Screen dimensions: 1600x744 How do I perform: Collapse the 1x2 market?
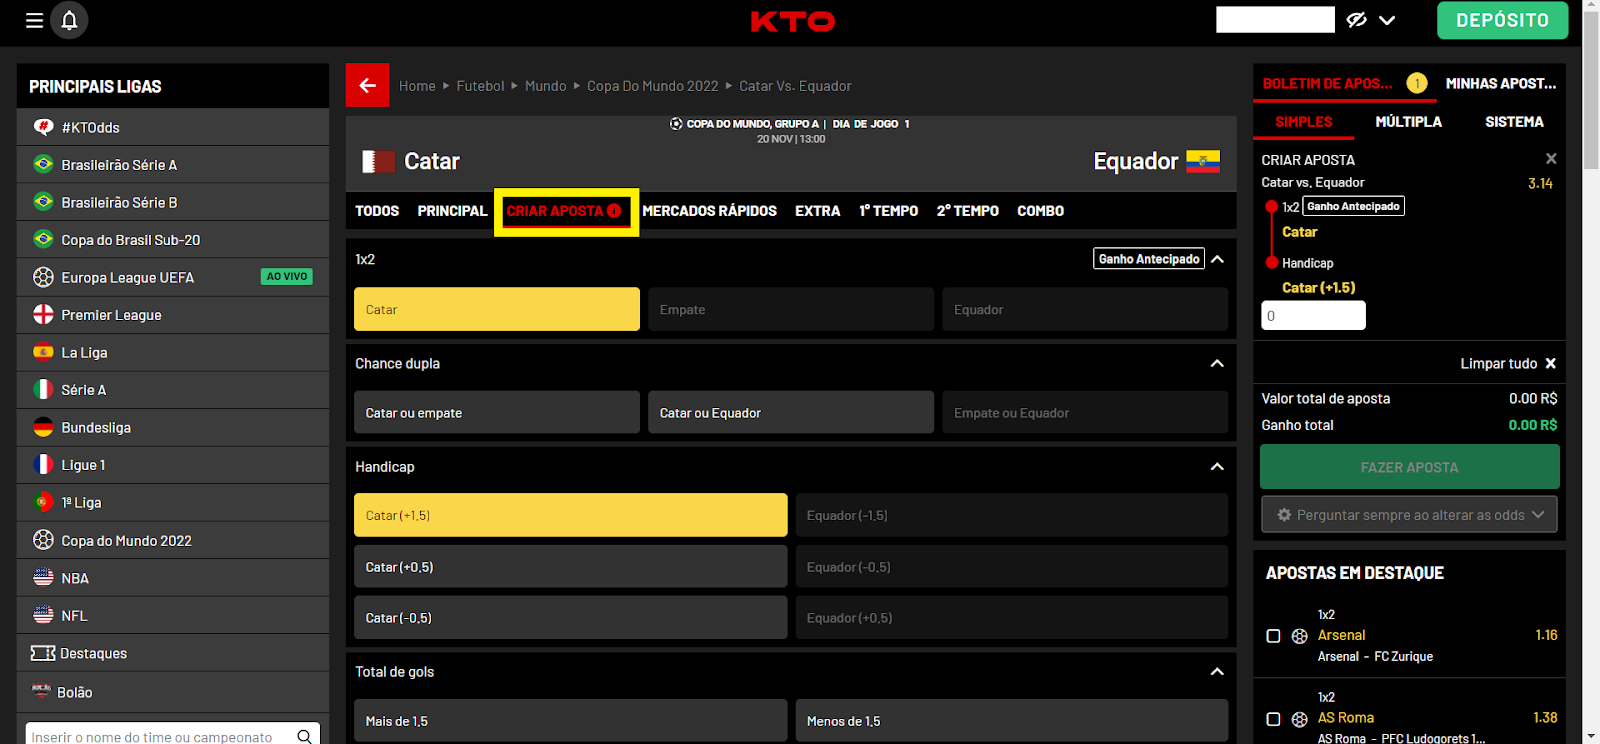tap(1217, 259)
